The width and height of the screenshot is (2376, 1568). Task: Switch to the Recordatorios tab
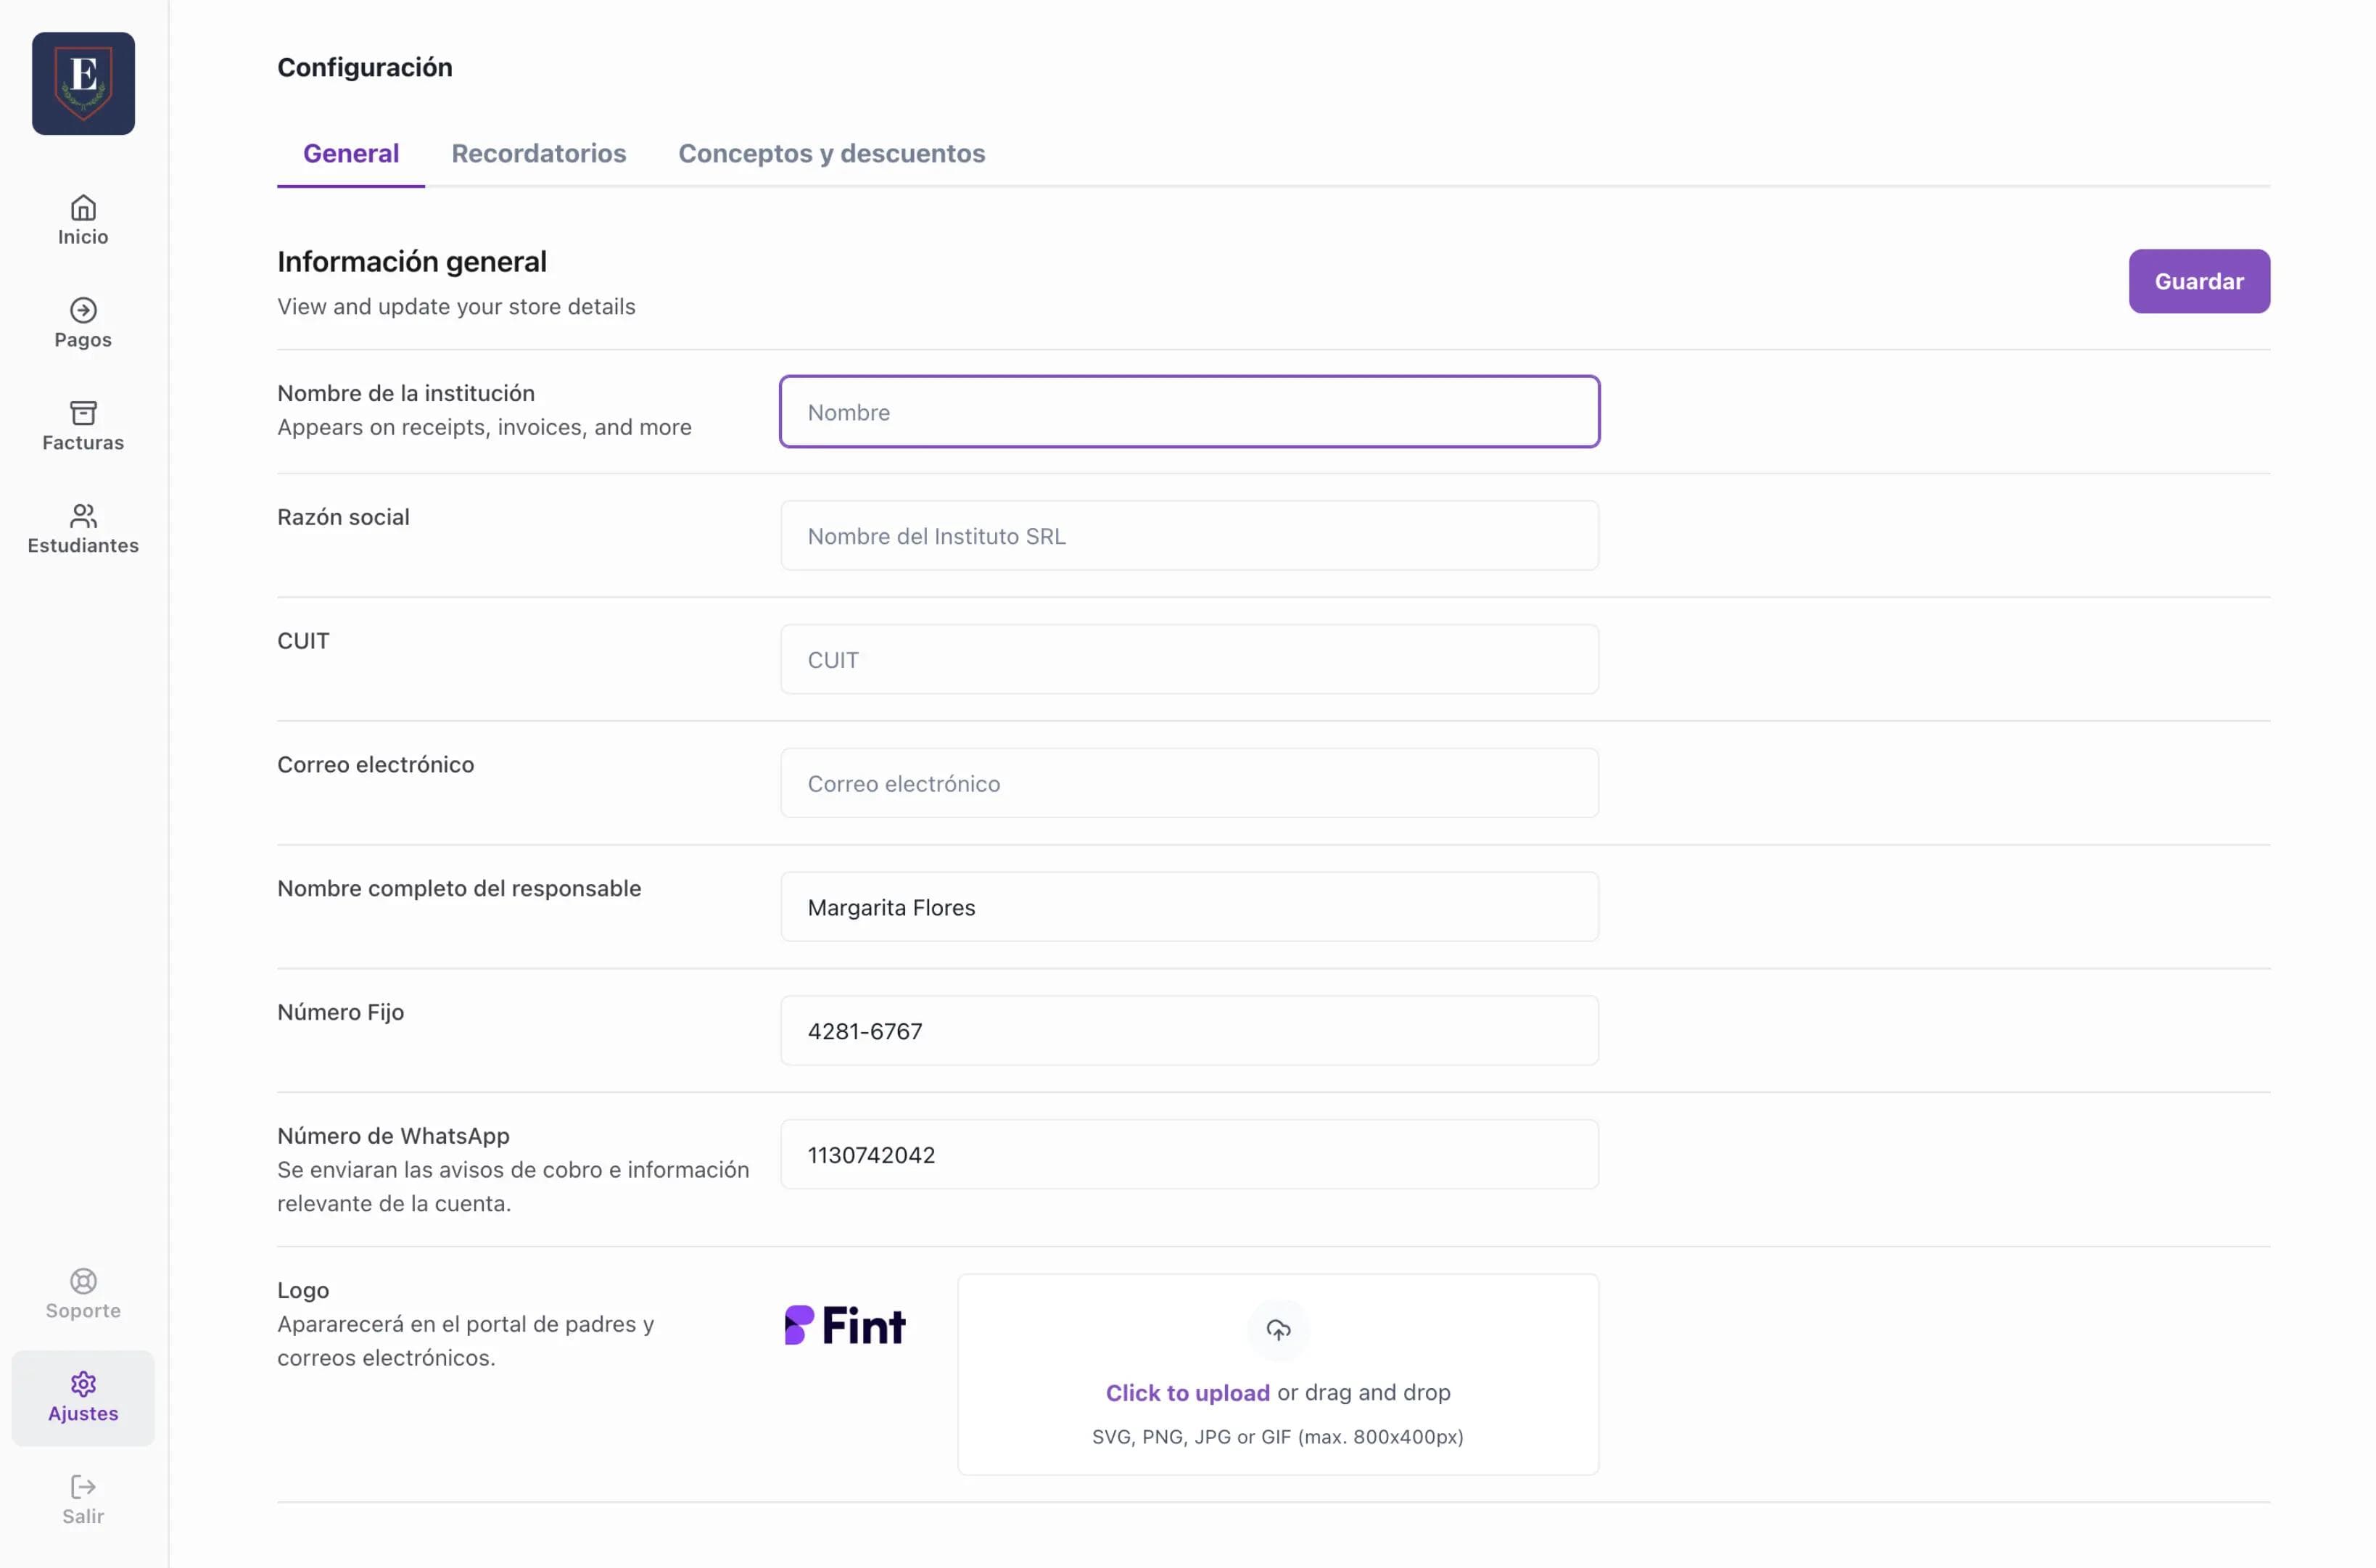coord(539,153)
